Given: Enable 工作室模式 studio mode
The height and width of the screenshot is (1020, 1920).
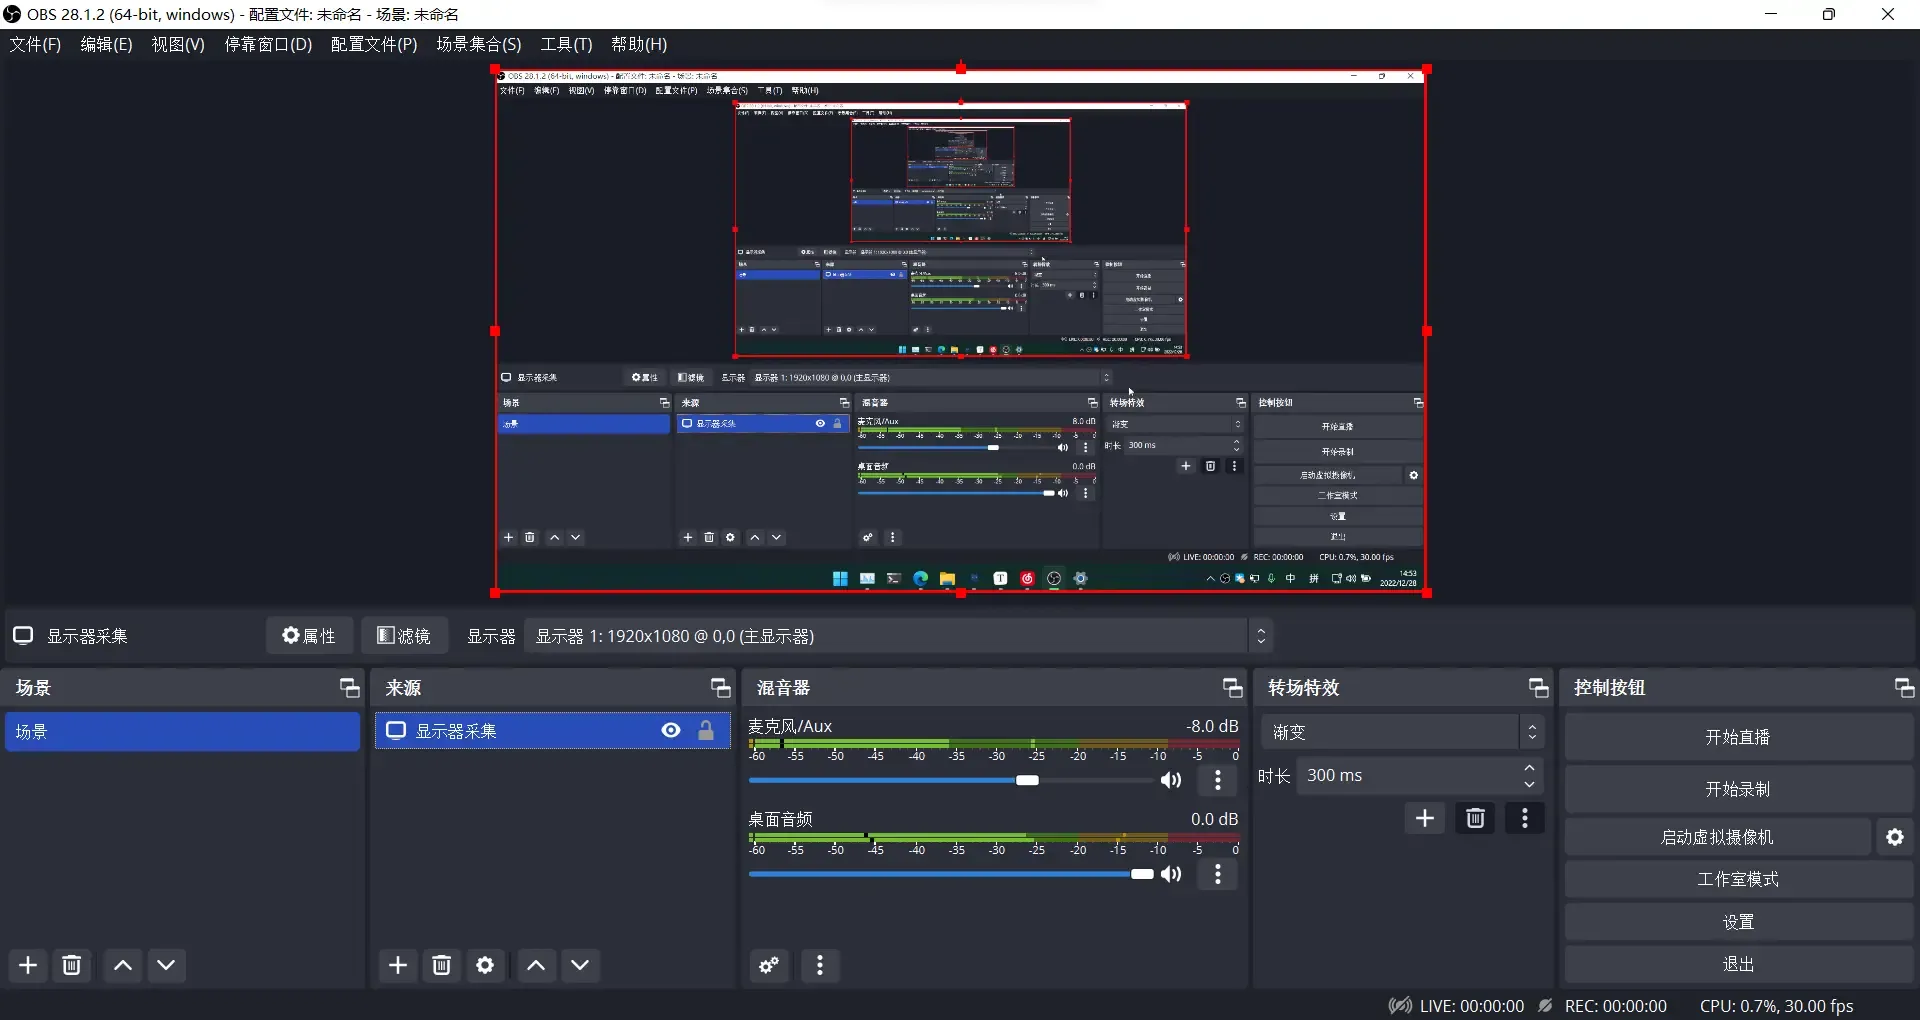Looking at the screenshot, I should (1738, 879).
